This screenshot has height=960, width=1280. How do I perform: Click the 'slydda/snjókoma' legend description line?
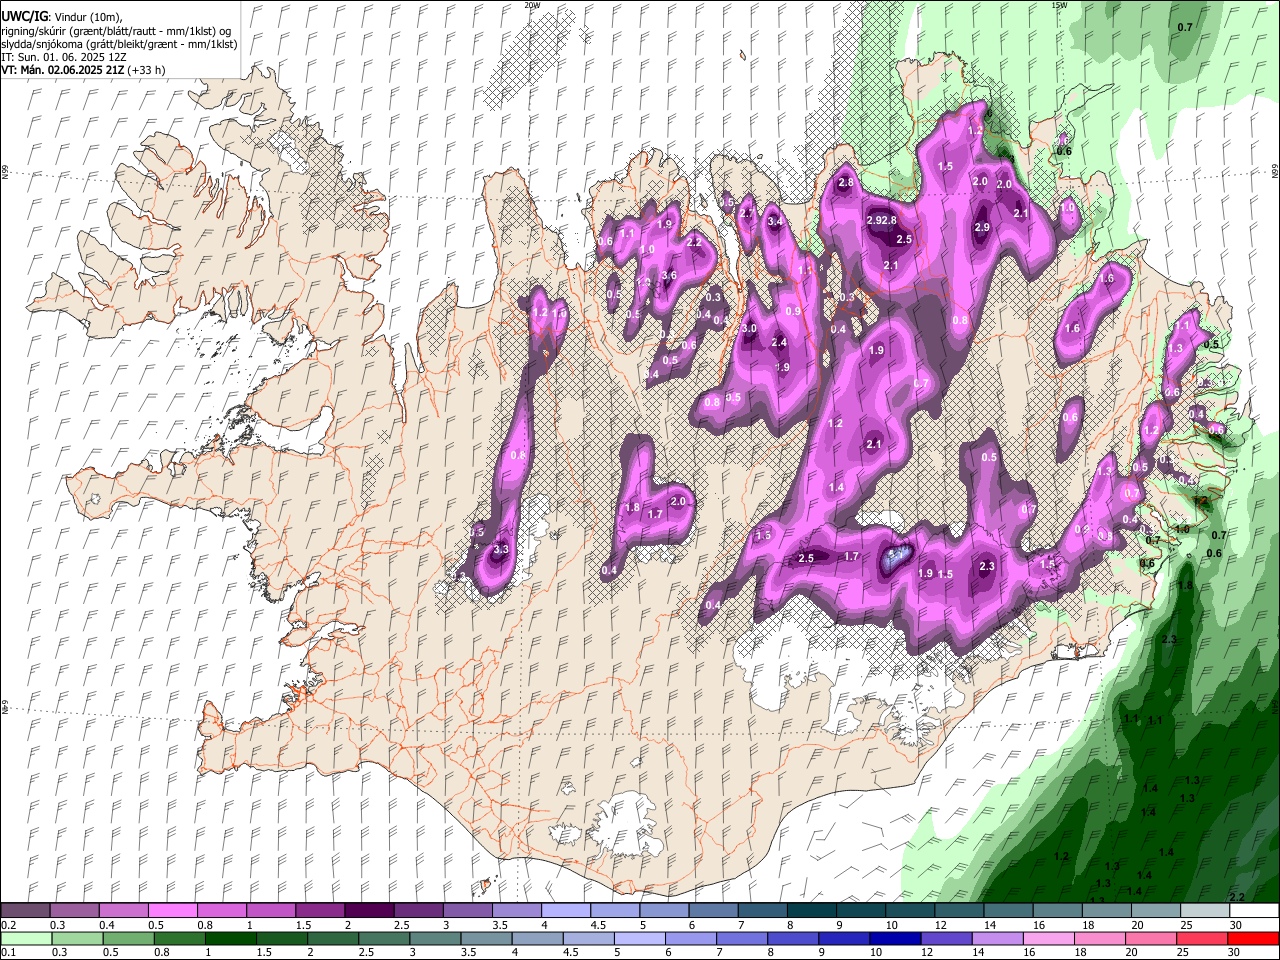pyautogui.click(x=119, y=44)
